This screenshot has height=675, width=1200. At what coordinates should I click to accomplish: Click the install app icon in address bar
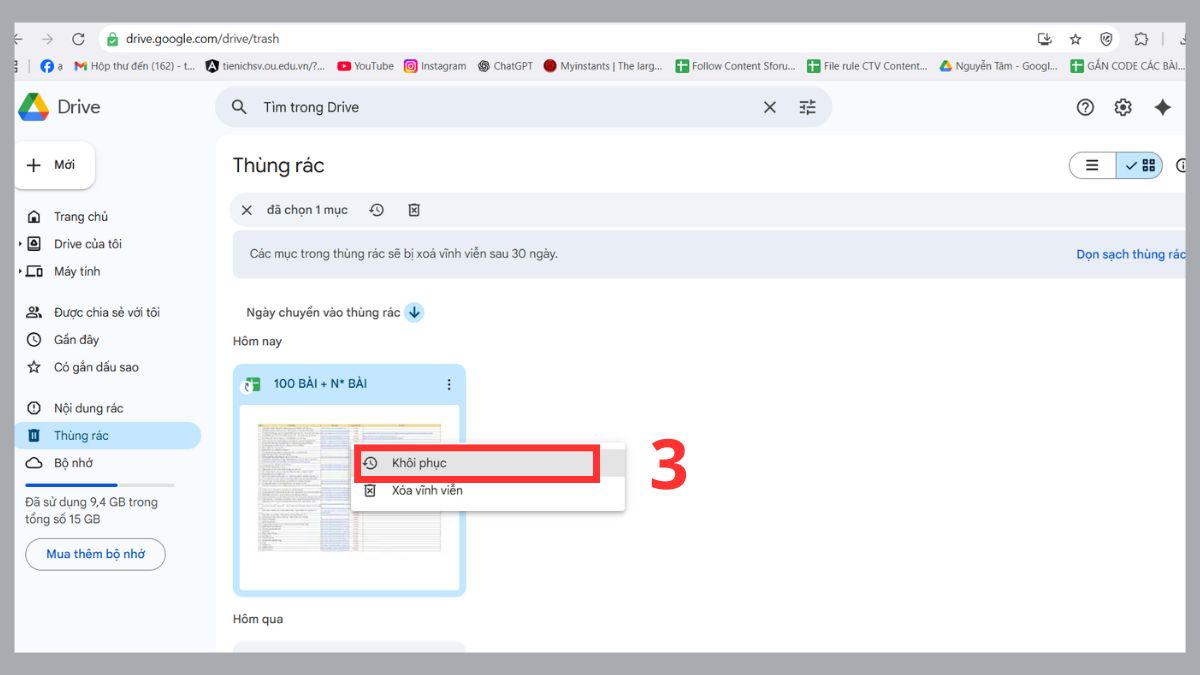coord(1045,39)
